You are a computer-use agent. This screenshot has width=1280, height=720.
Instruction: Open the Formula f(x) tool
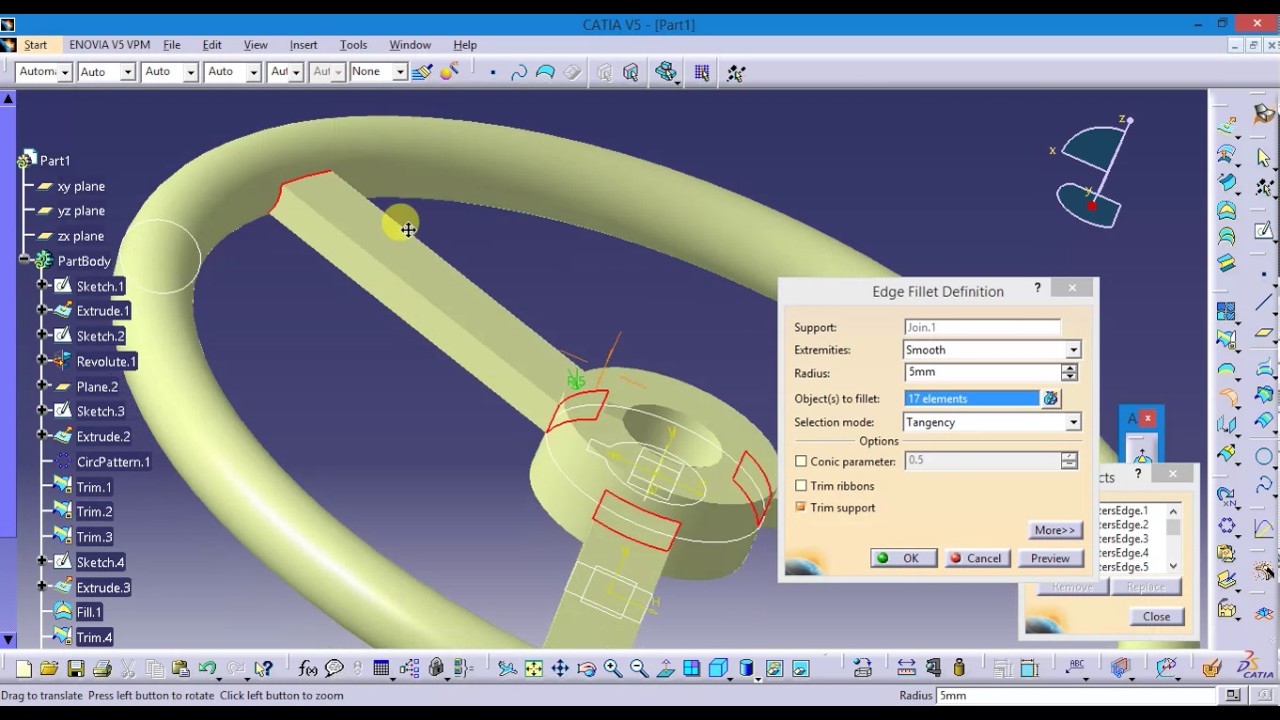307,669
